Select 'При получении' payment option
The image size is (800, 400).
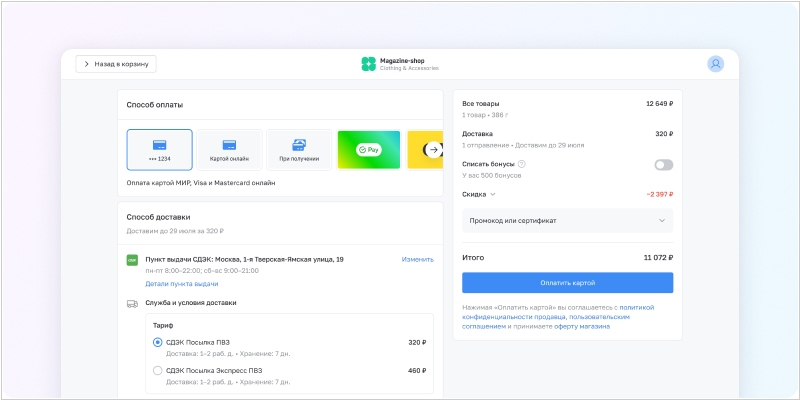(299, 149)
